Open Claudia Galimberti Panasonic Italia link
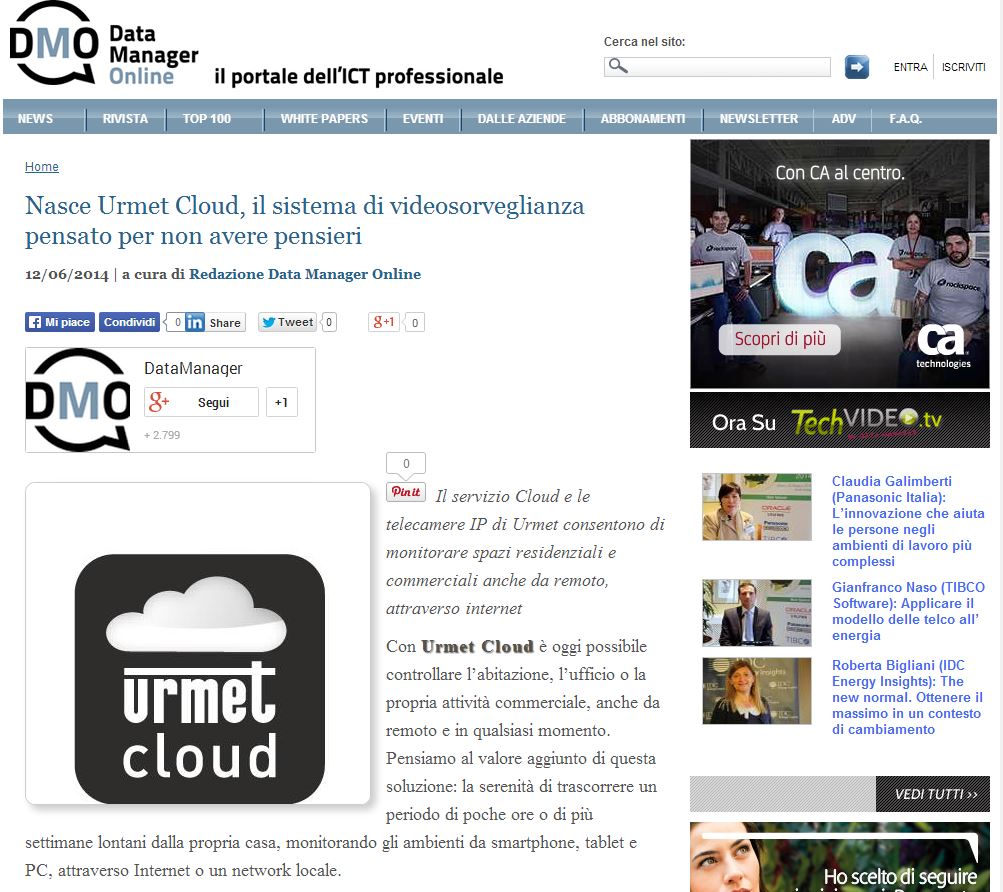Screen dimensions: 1003x892 click(908, 521)
